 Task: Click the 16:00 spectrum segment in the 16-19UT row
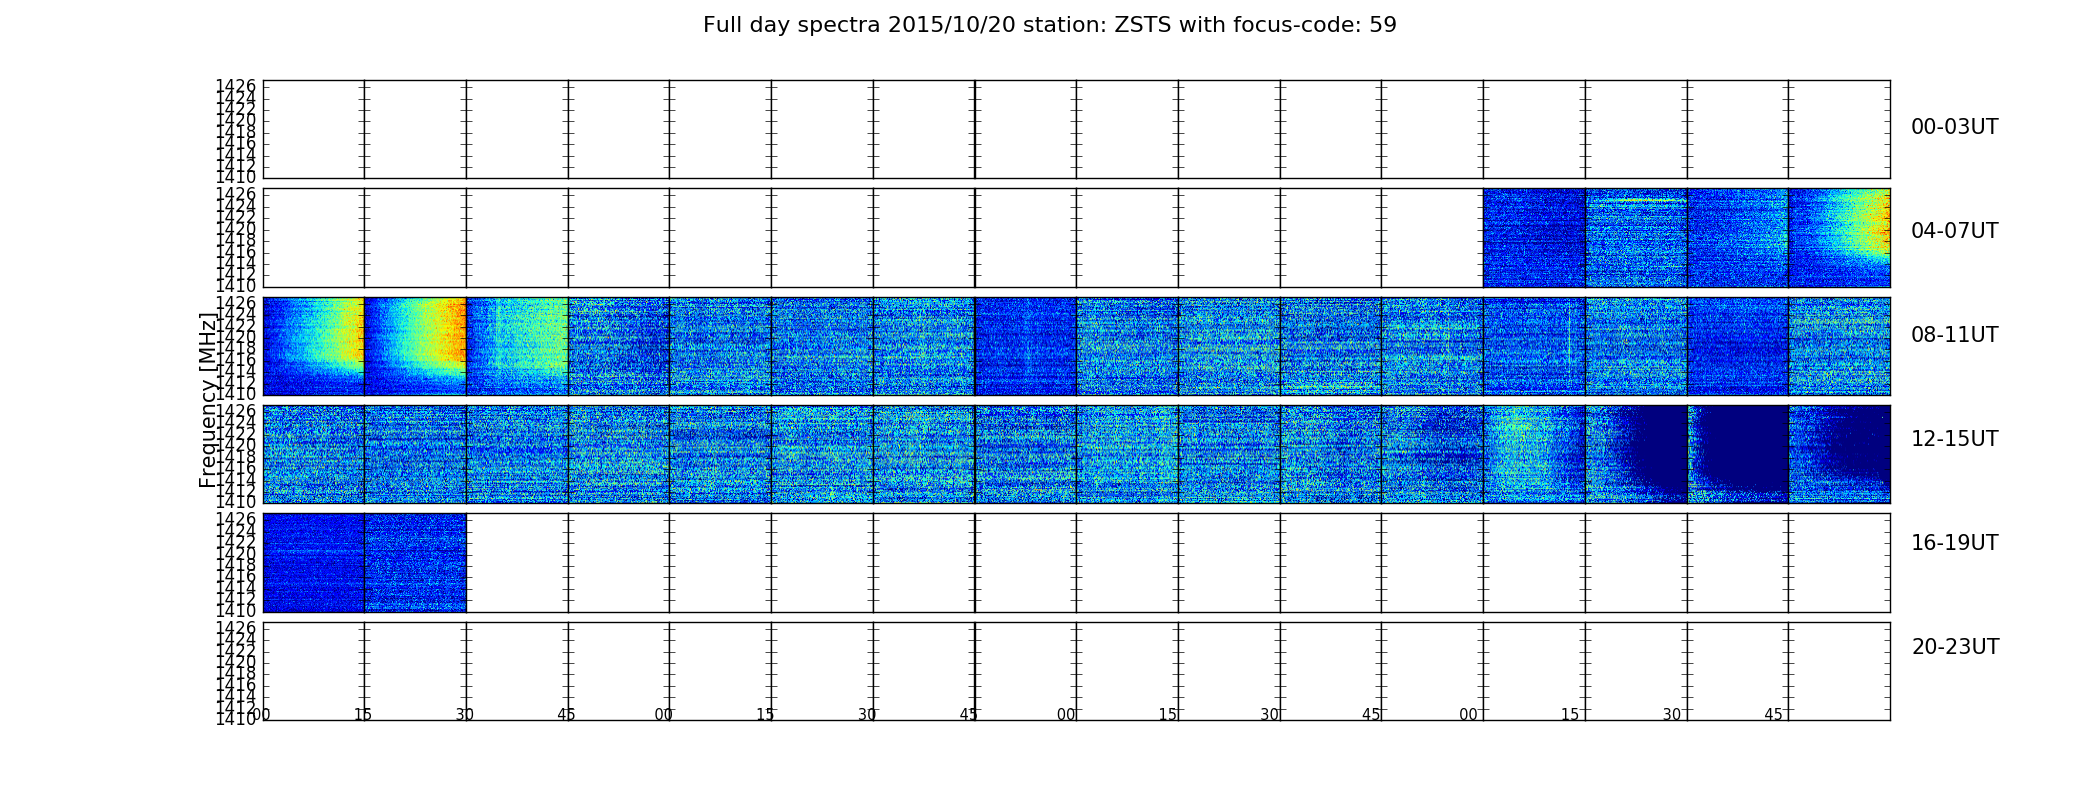tap(313, 562)
